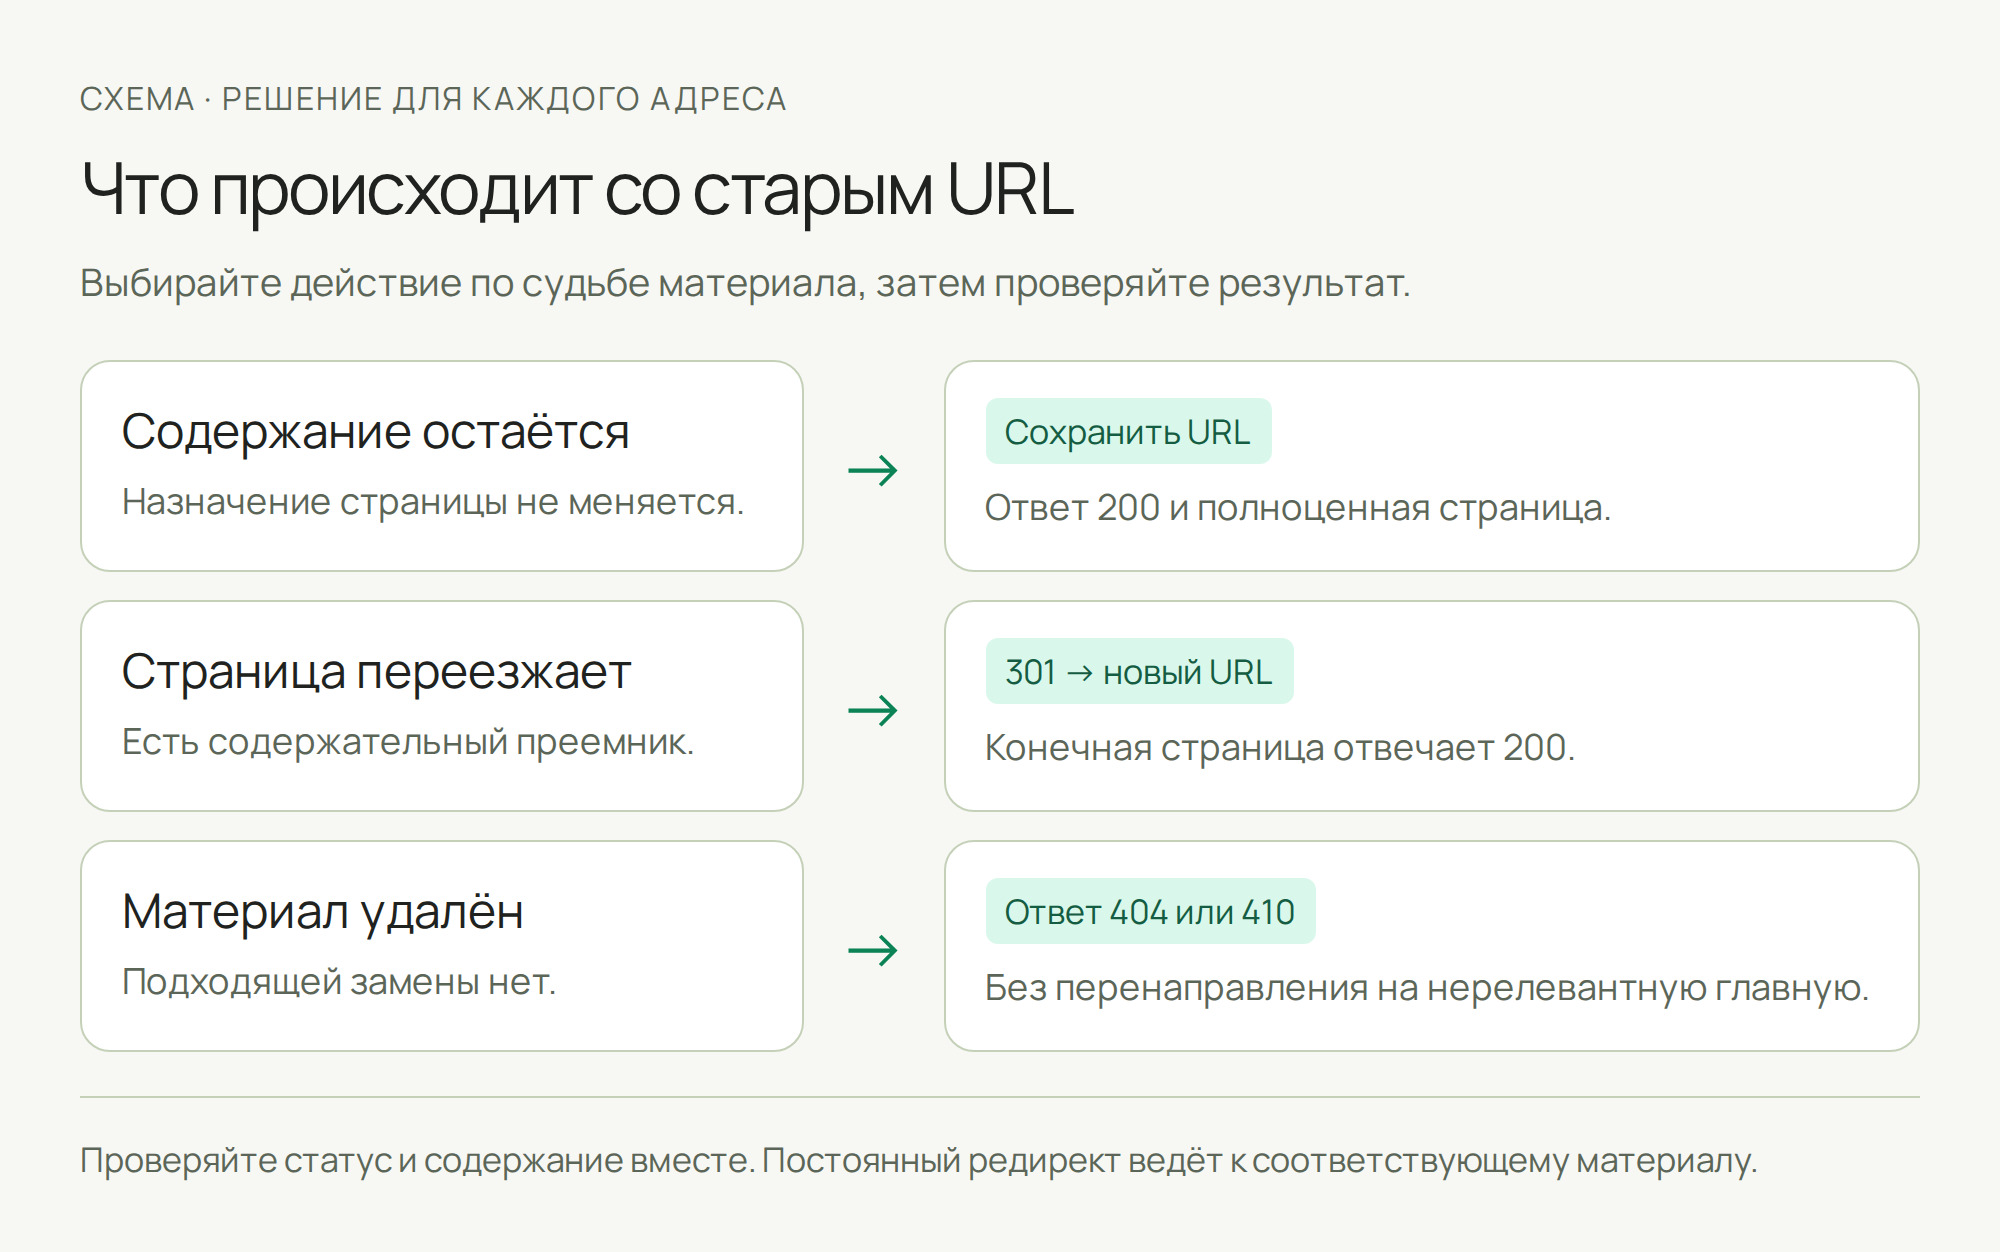Click the arrow after "Содержание остаётся" card
The image size is (2000, 1252).
pyautogui.click(x=873, y=470)
